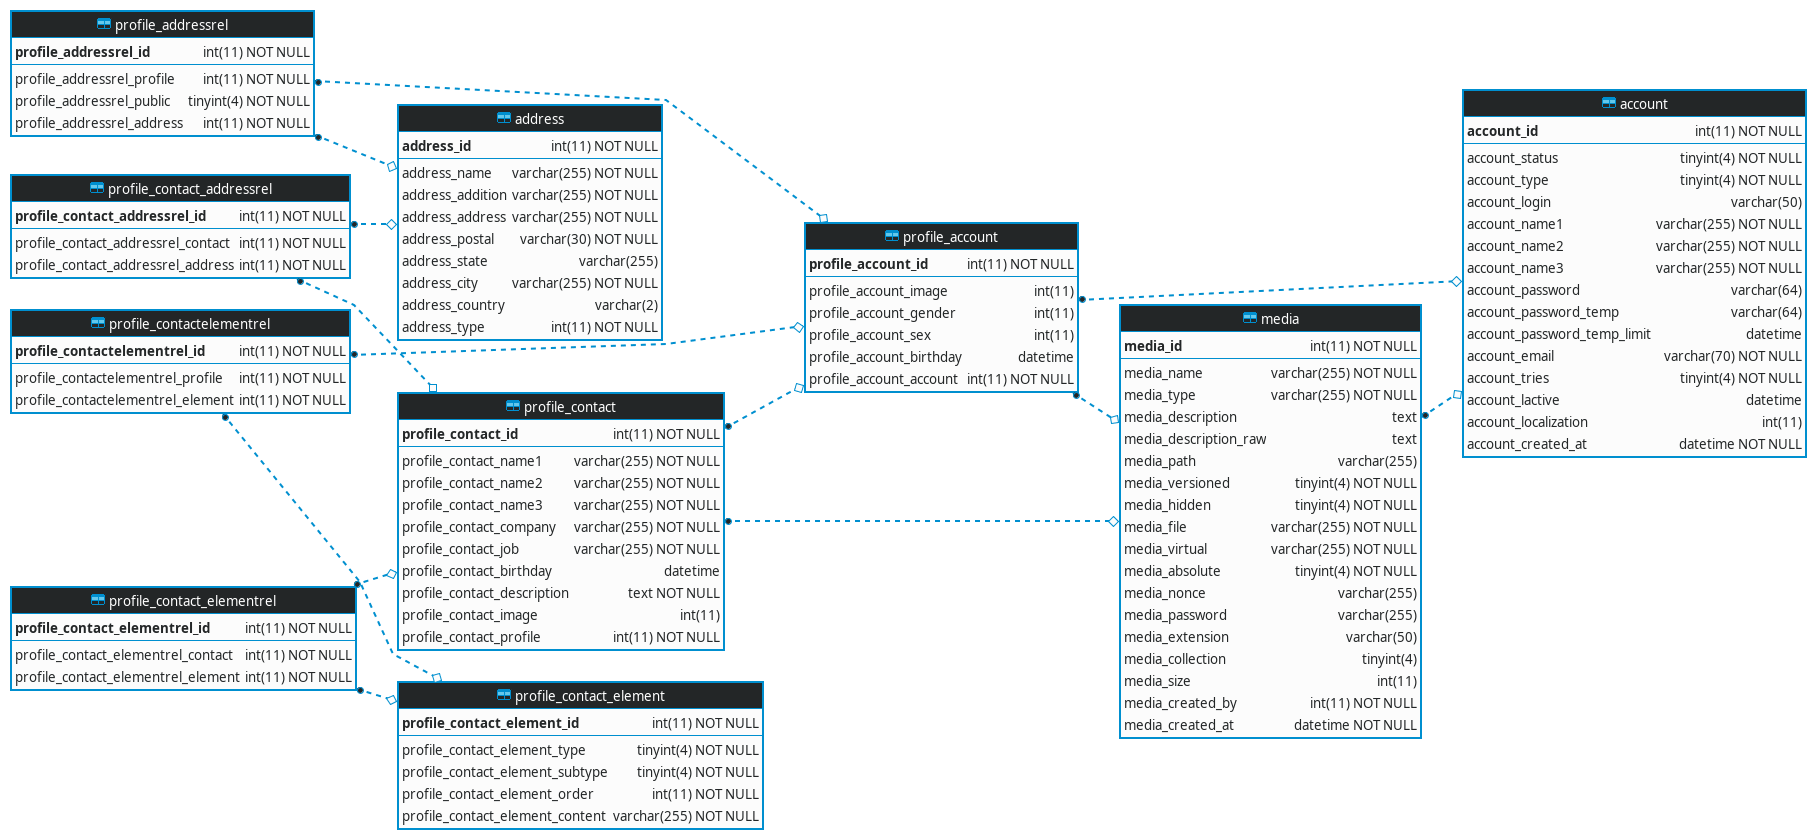The height and width of the screenshot is (840, 1817).
Task: Click the table icon in the profile_contact_elementrel header
Action: 98,600
